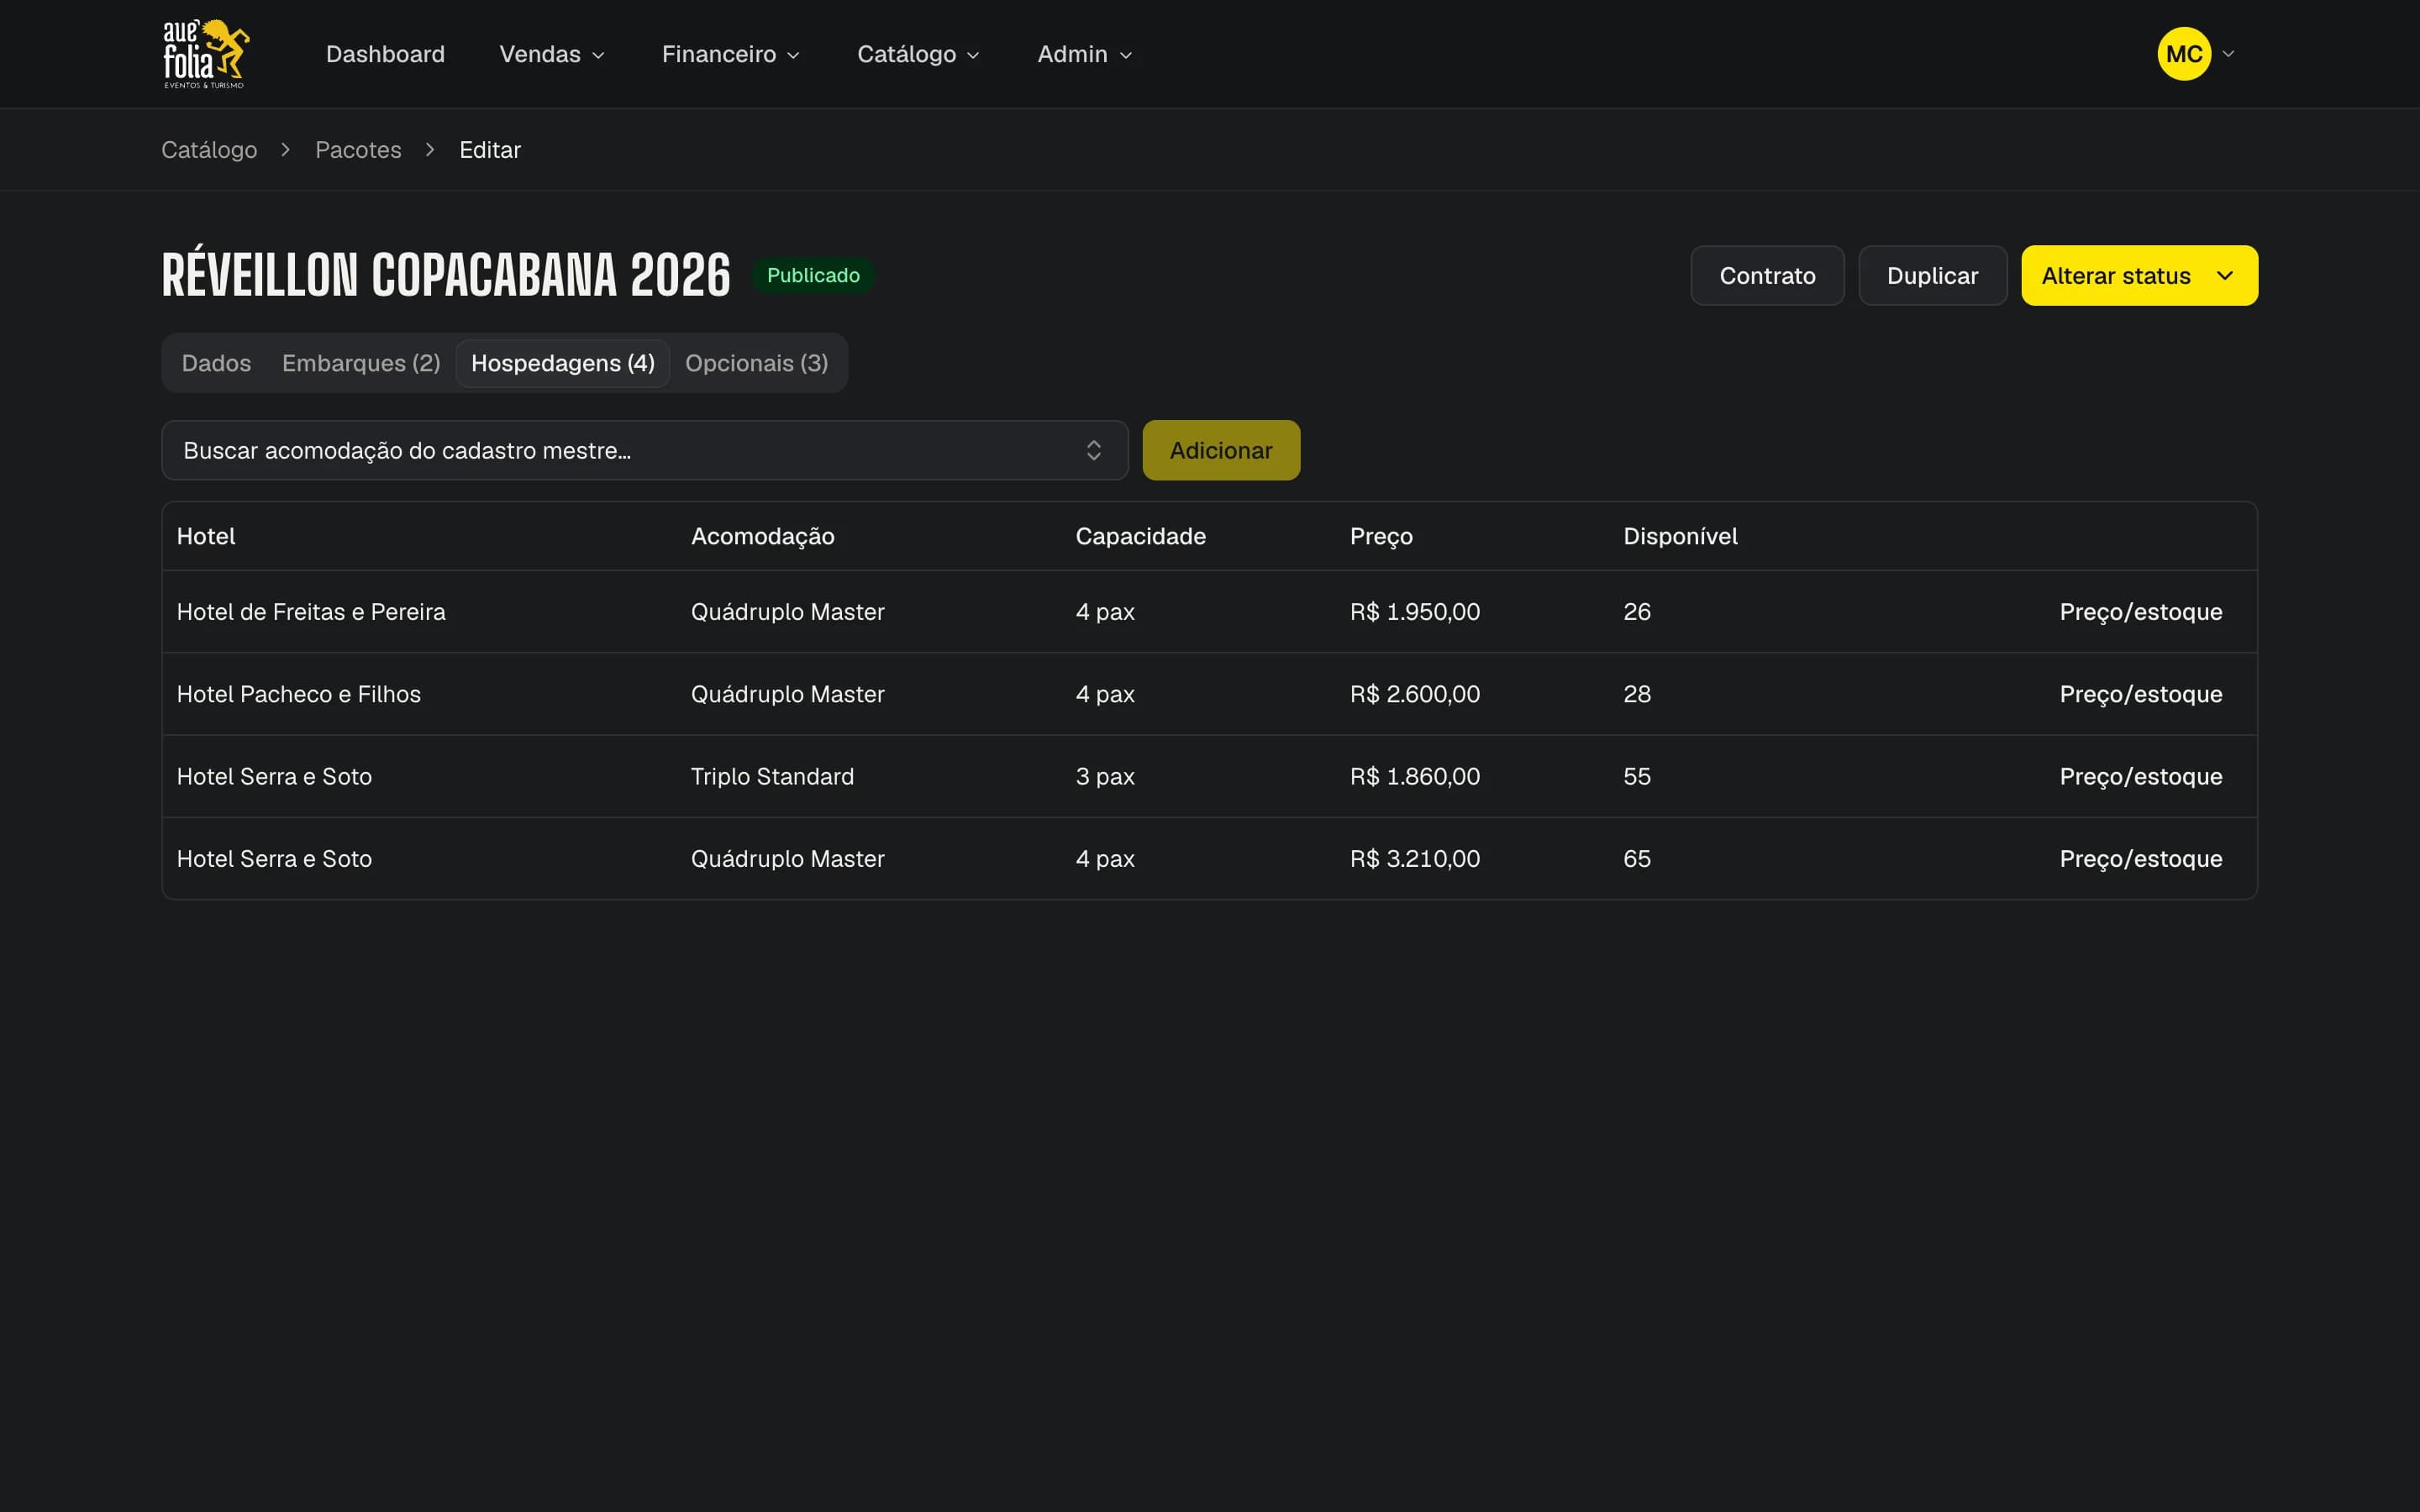Open the MC user avatar menu
Screen dimensions: 2420x1512
pyautogui.click(x=2184, y=54)
